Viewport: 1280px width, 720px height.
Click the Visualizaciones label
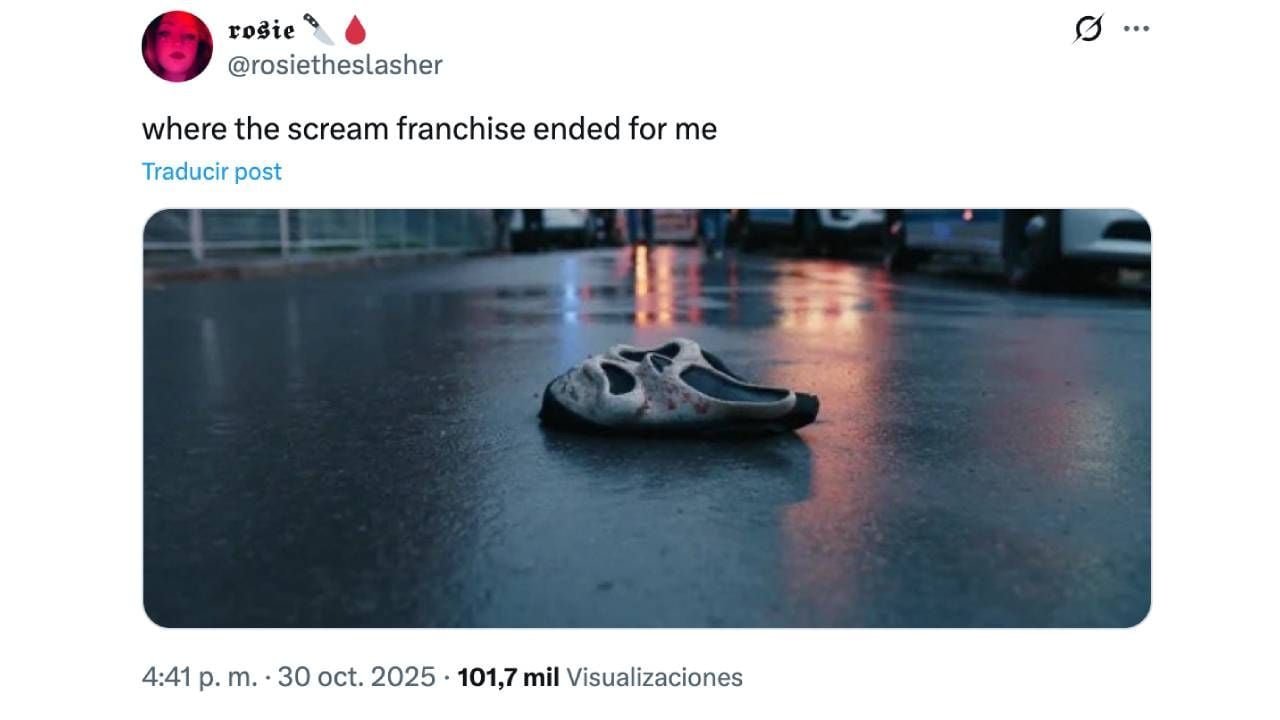pos(654,677)
